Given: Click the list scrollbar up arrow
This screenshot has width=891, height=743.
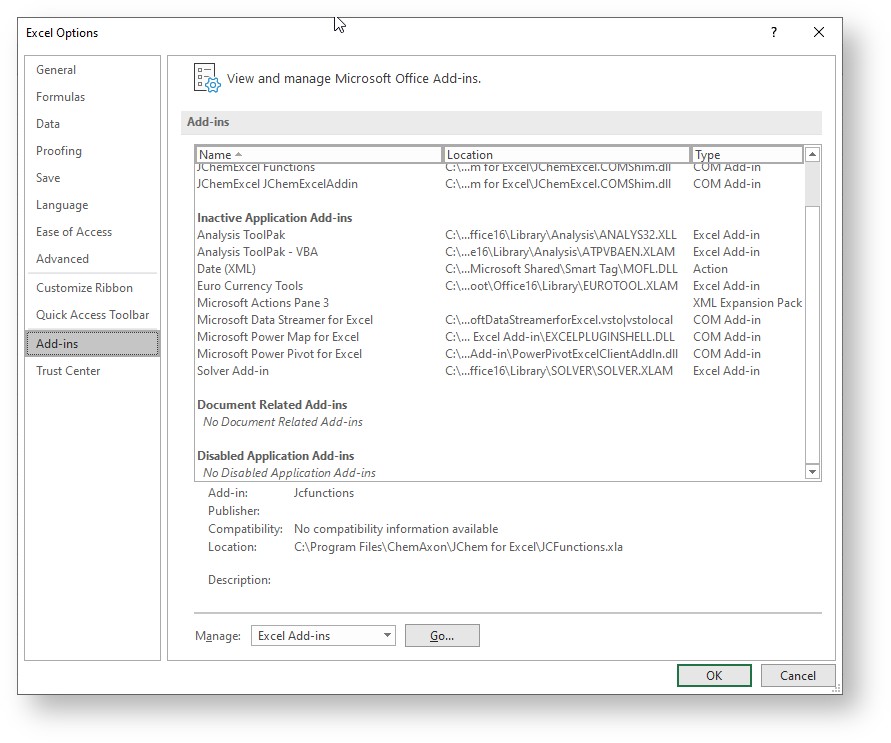Looking at the screenshot, I should click(x=812, y=155).
